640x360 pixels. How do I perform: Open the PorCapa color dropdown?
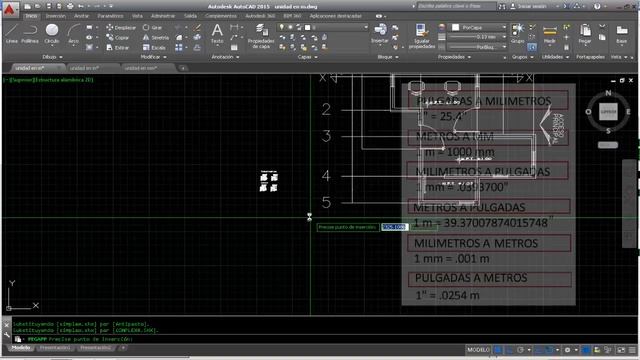[478, 27]
